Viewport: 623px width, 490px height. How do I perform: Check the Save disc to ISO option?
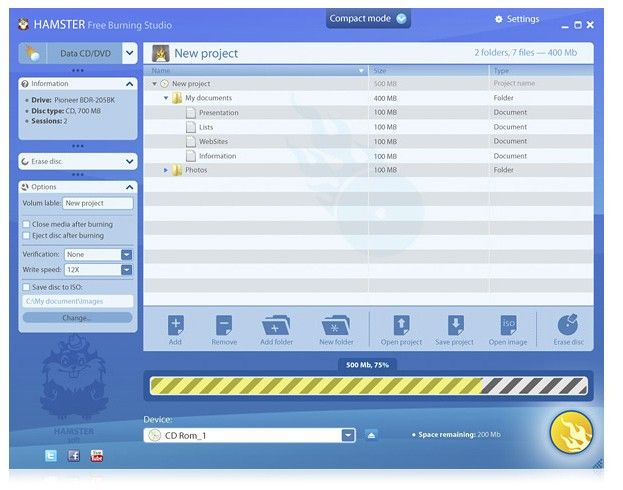pos(26,287)
